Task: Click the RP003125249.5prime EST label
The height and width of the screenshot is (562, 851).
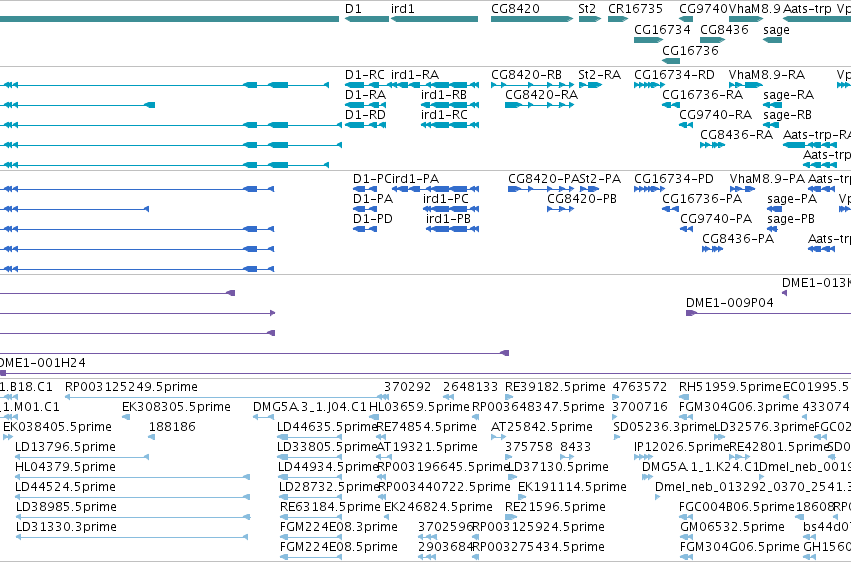Action: click(x=131, y=387)
